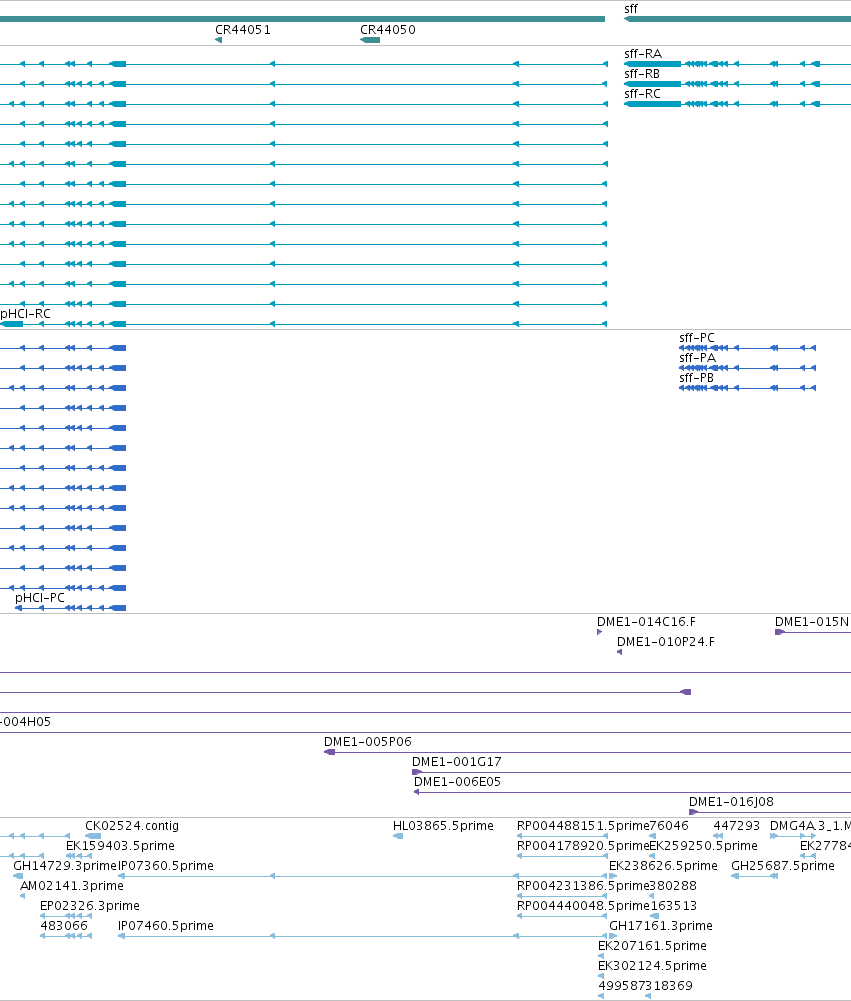Select clone DME1-005P06 label
The height and width of the screenshot is (1001, 851).
click(x=368, y=742)
